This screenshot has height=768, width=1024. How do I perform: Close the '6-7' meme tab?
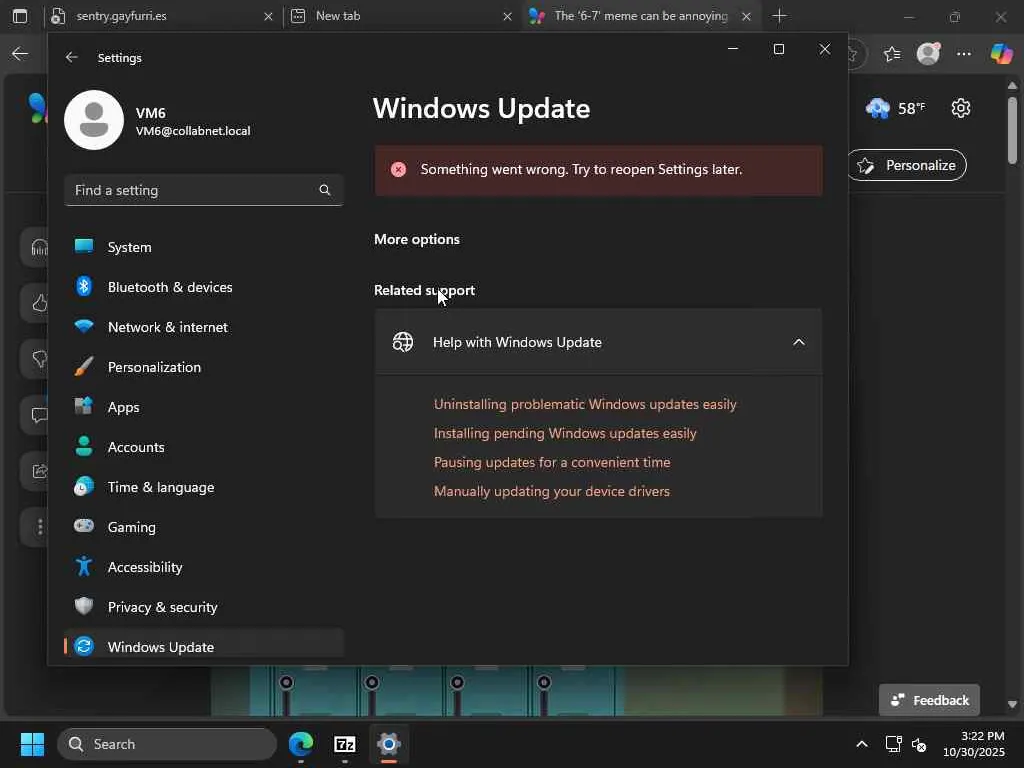pos(746,16)
